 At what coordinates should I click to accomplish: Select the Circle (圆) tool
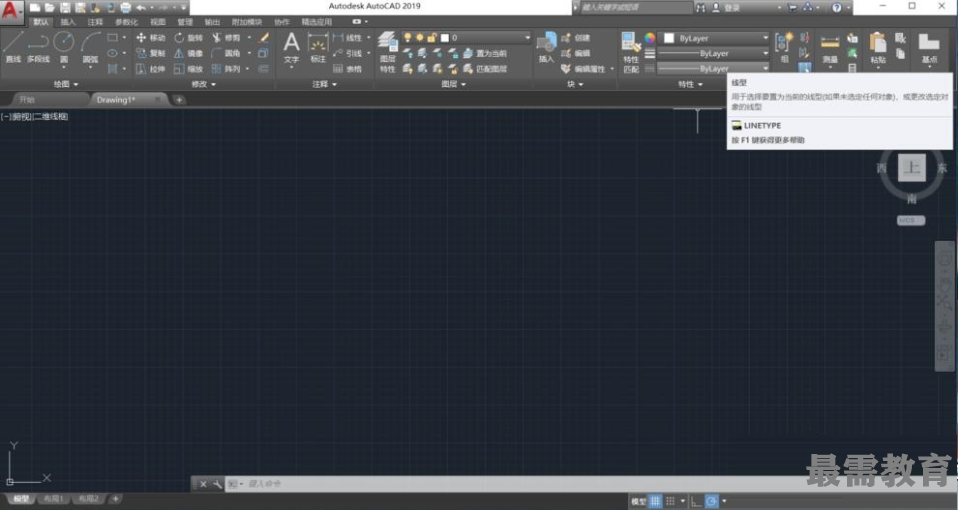(x=64, y=48)
